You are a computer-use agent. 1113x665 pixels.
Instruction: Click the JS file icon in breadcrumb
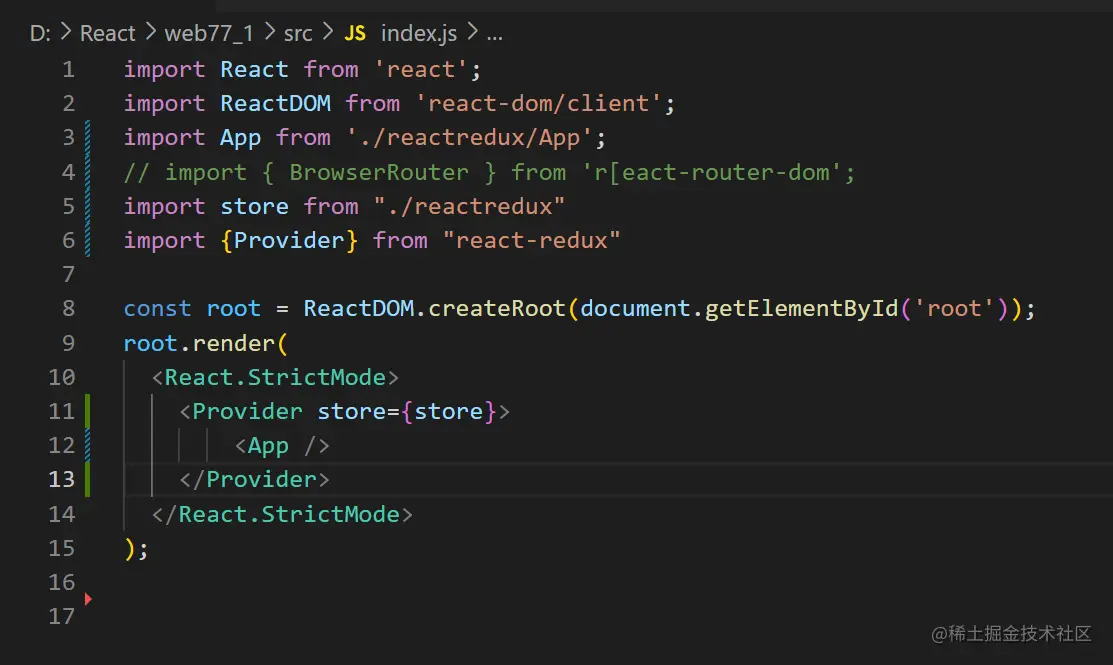pyautogui.click(x=355, y=33)
